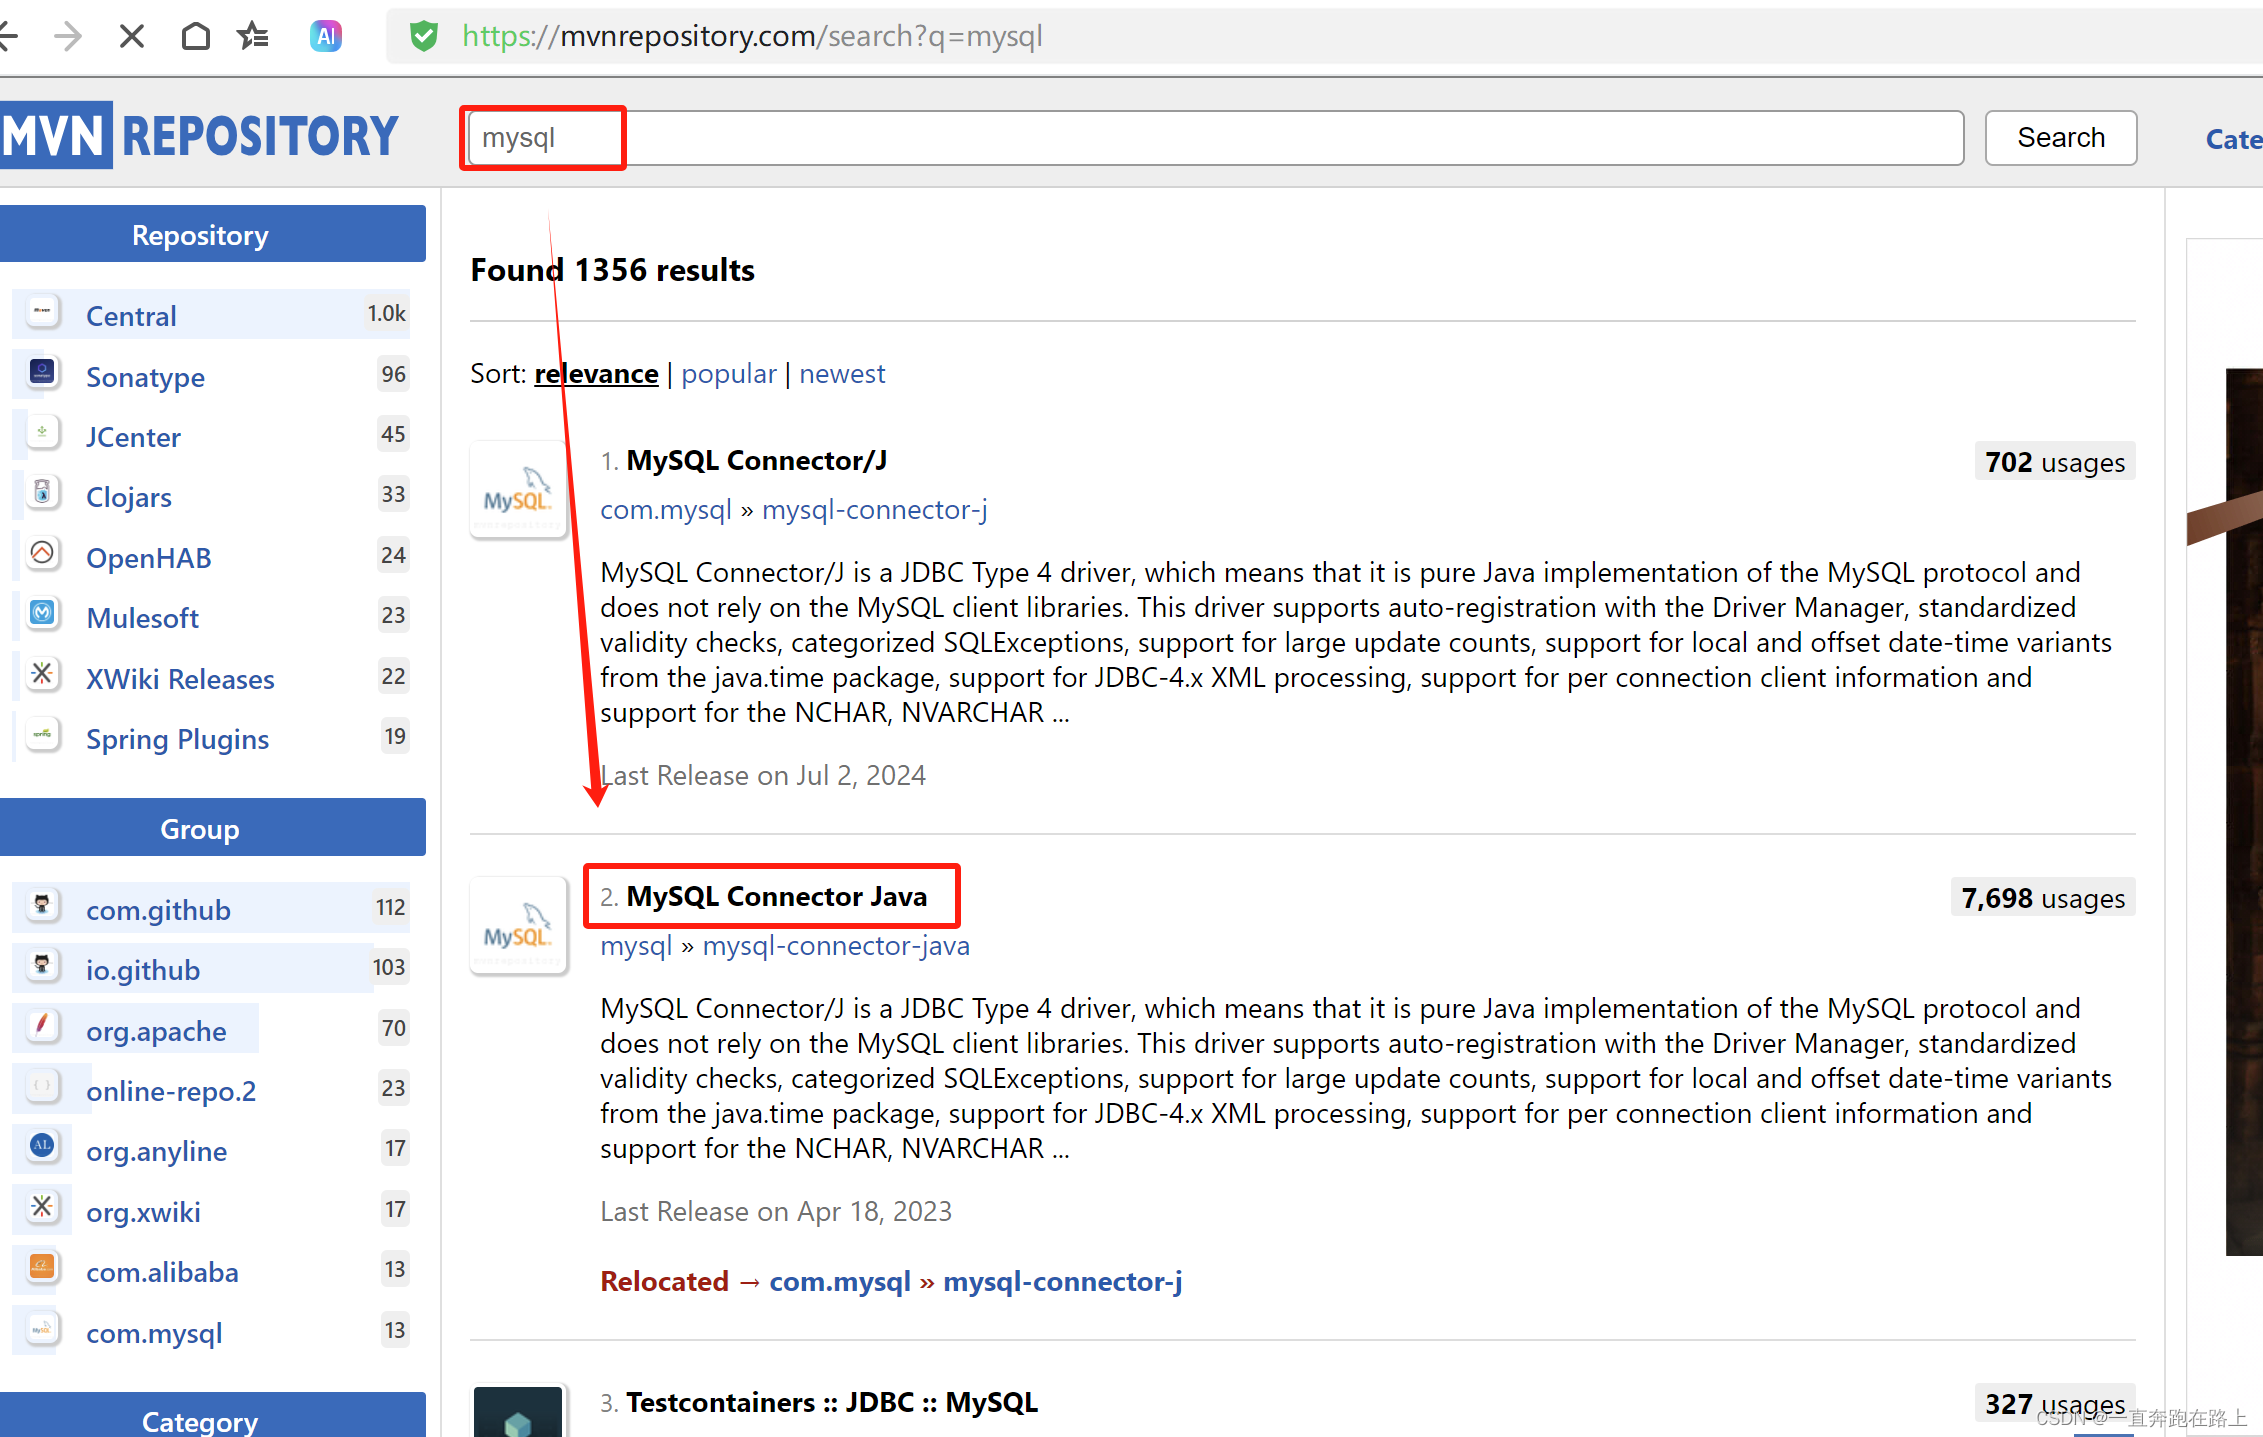Filter by org.anyline group
This screenshot has height=1437, width=2263.
click(x=156, y=1151)
